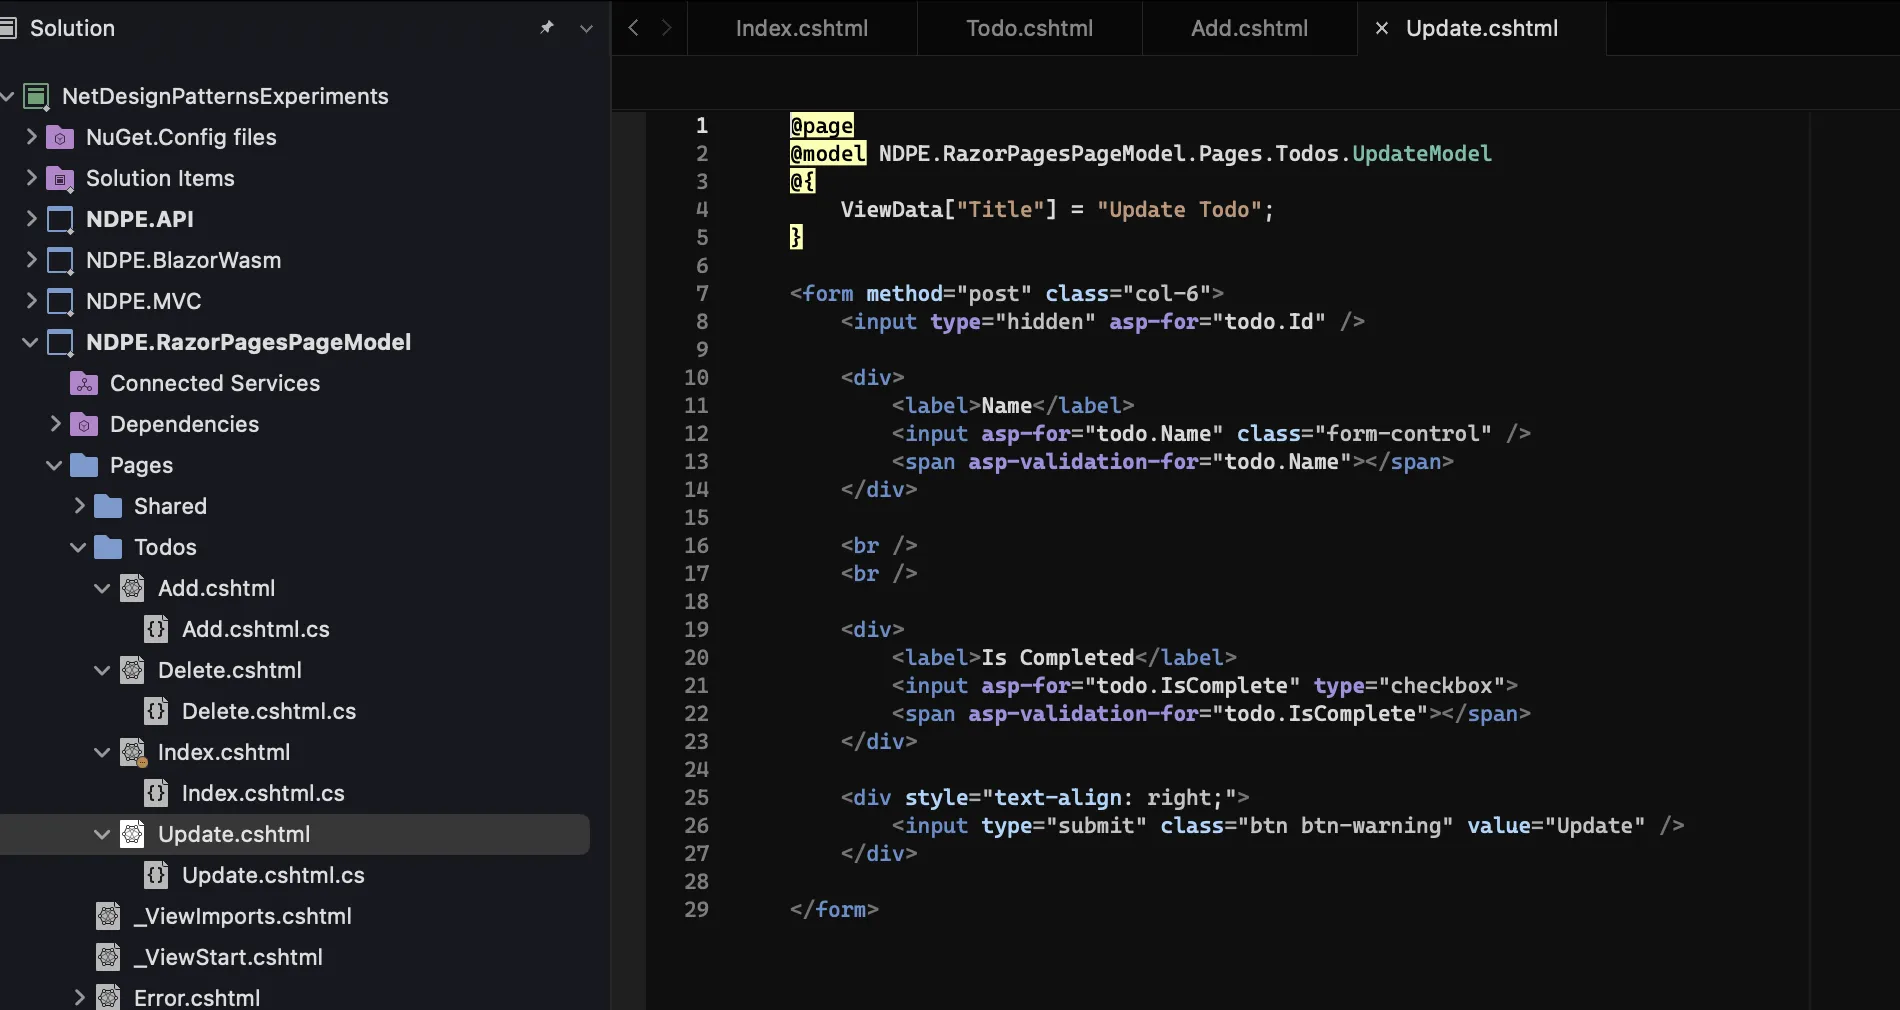Image resolution: width=1900 pixels, height=1010 pixels.
Task: Click the back navigation arrow above the editor
Action: [632, 27]
